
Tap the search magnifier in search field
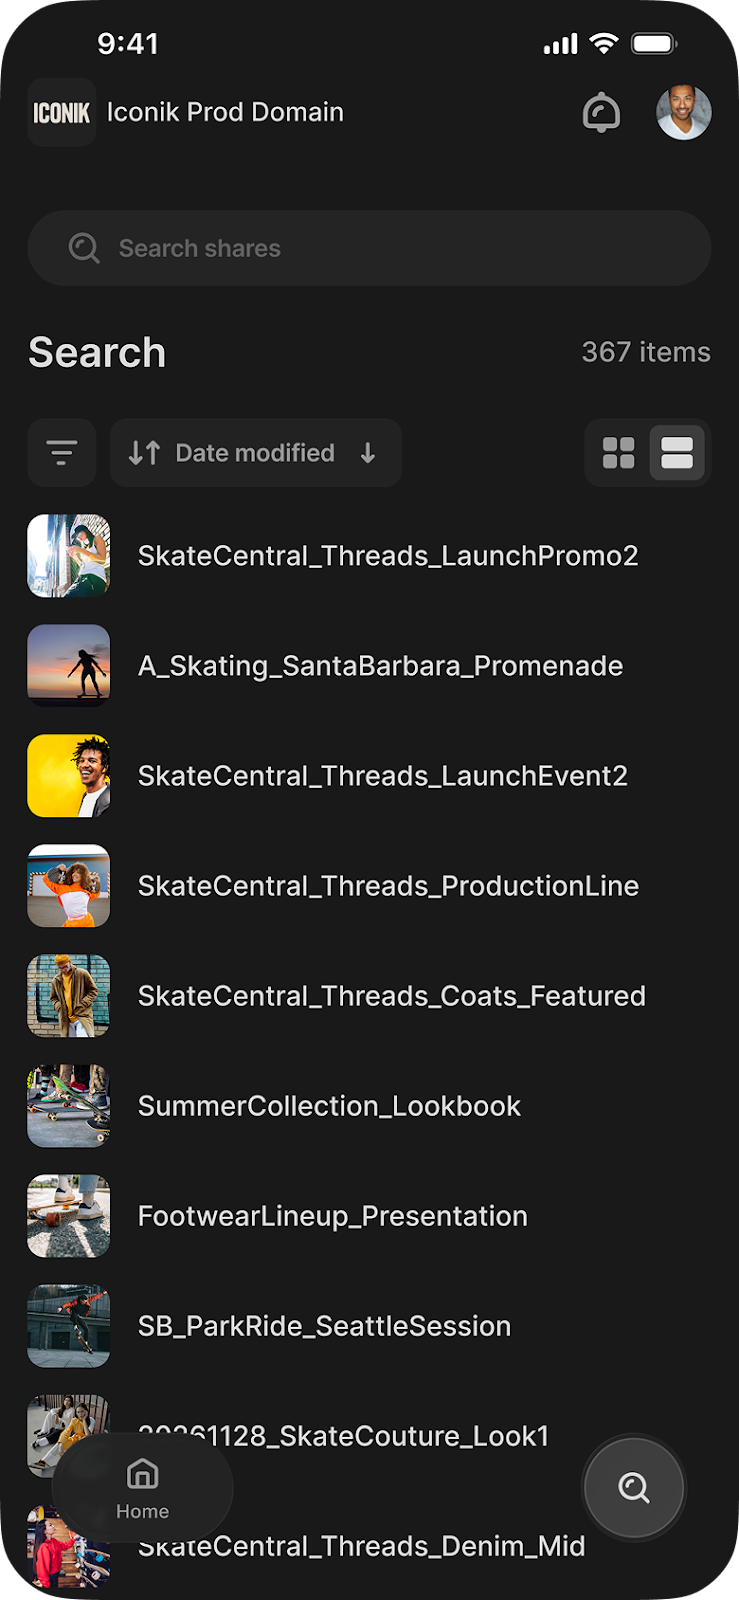pyautogui.click(x=84, y=248)
